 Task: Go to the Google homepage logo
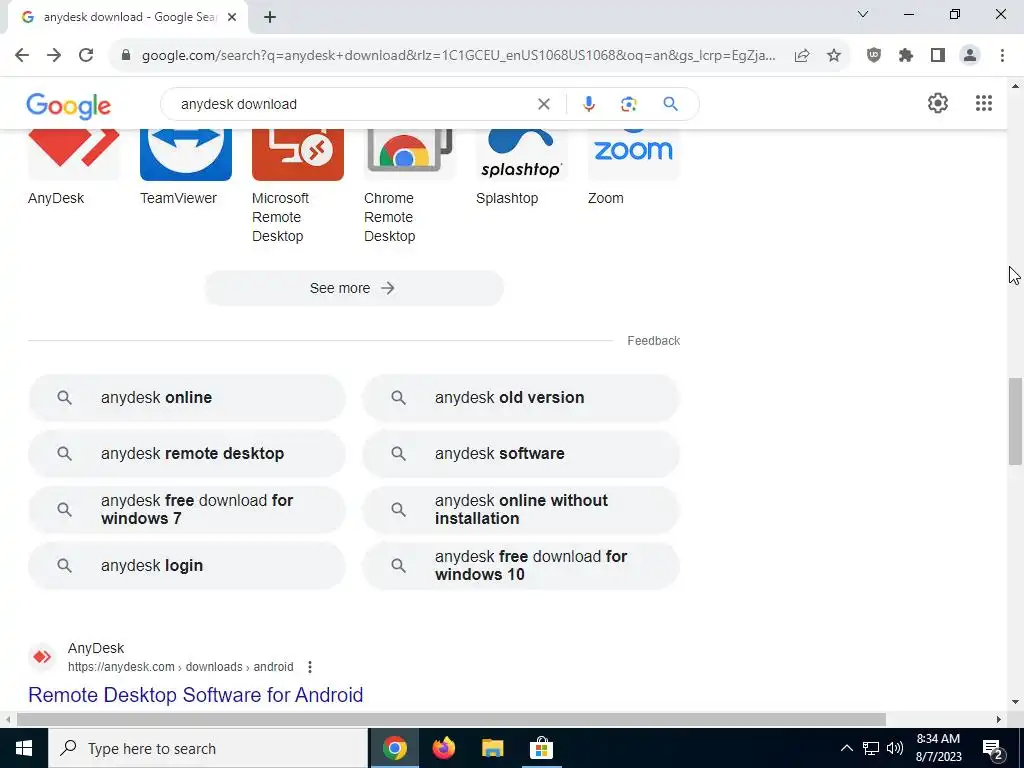[x=69, y=106]
